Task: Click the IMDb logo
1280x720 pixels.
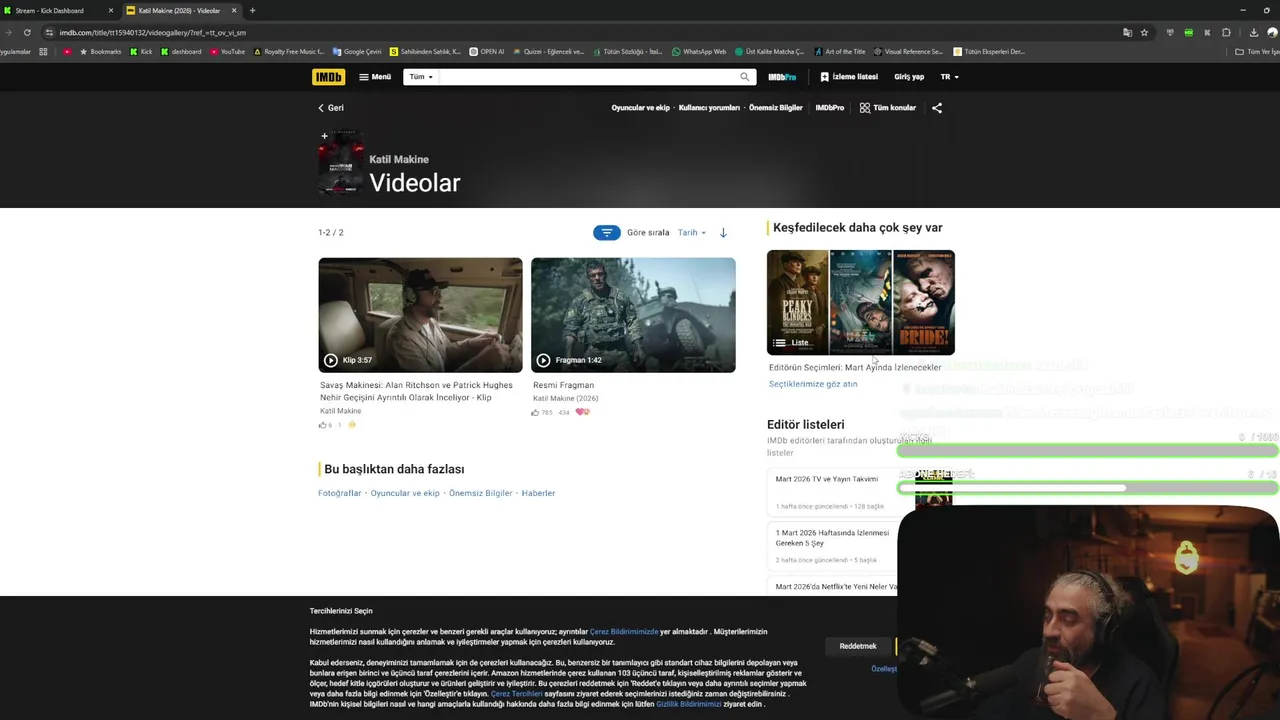Action: coord(328,77)
